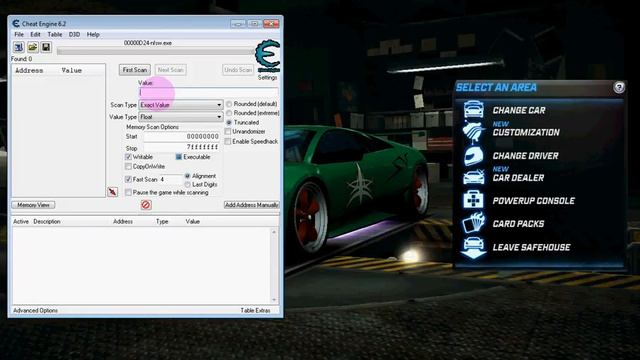Click Add Address Manually button
Viewport: 640px width, 360px height.
click(251, 205)
